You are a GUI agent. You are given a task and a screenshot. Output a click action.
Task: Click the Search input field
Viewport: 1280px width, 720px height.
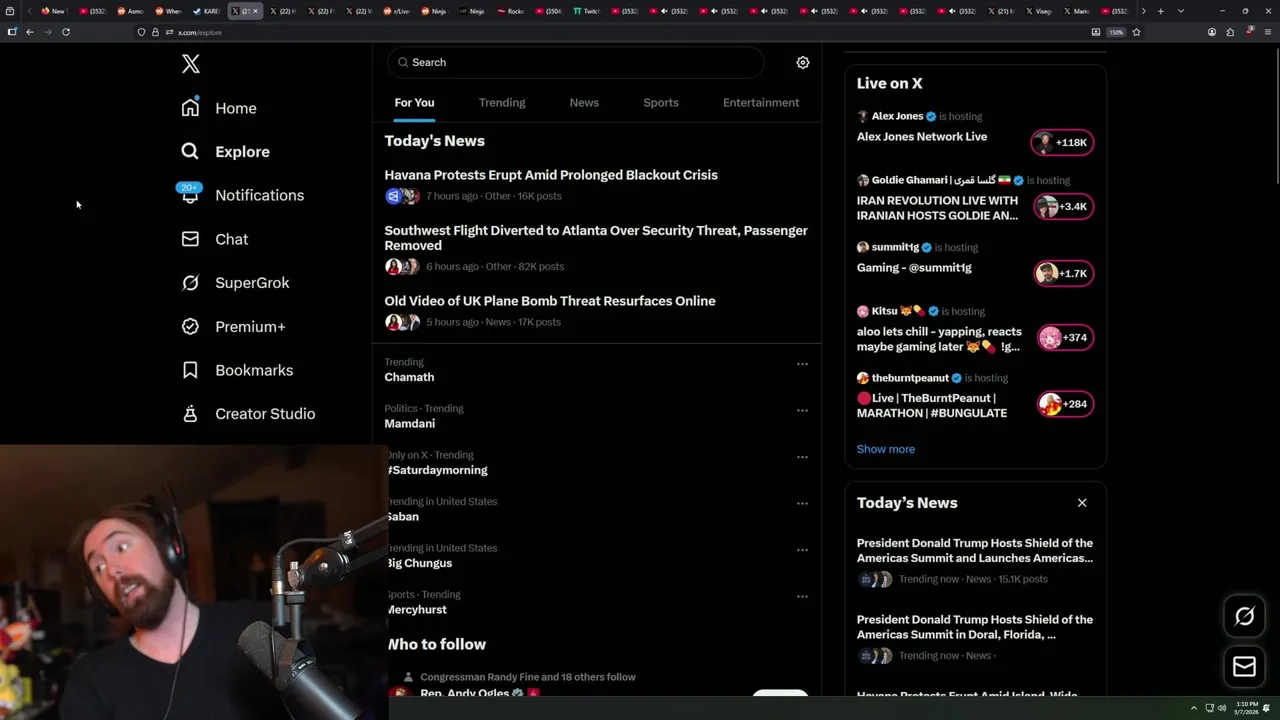576,62
